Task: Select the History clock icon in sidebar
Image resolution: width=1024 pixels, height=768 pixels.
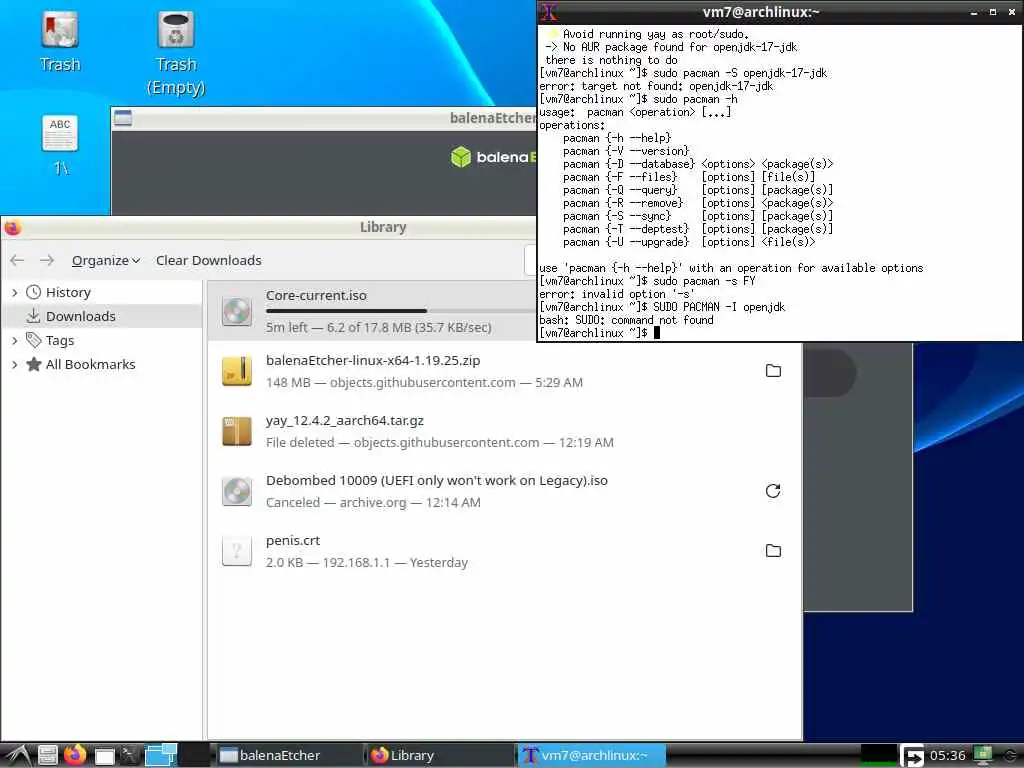Action: pyautogui.click(x=33, y=292)
